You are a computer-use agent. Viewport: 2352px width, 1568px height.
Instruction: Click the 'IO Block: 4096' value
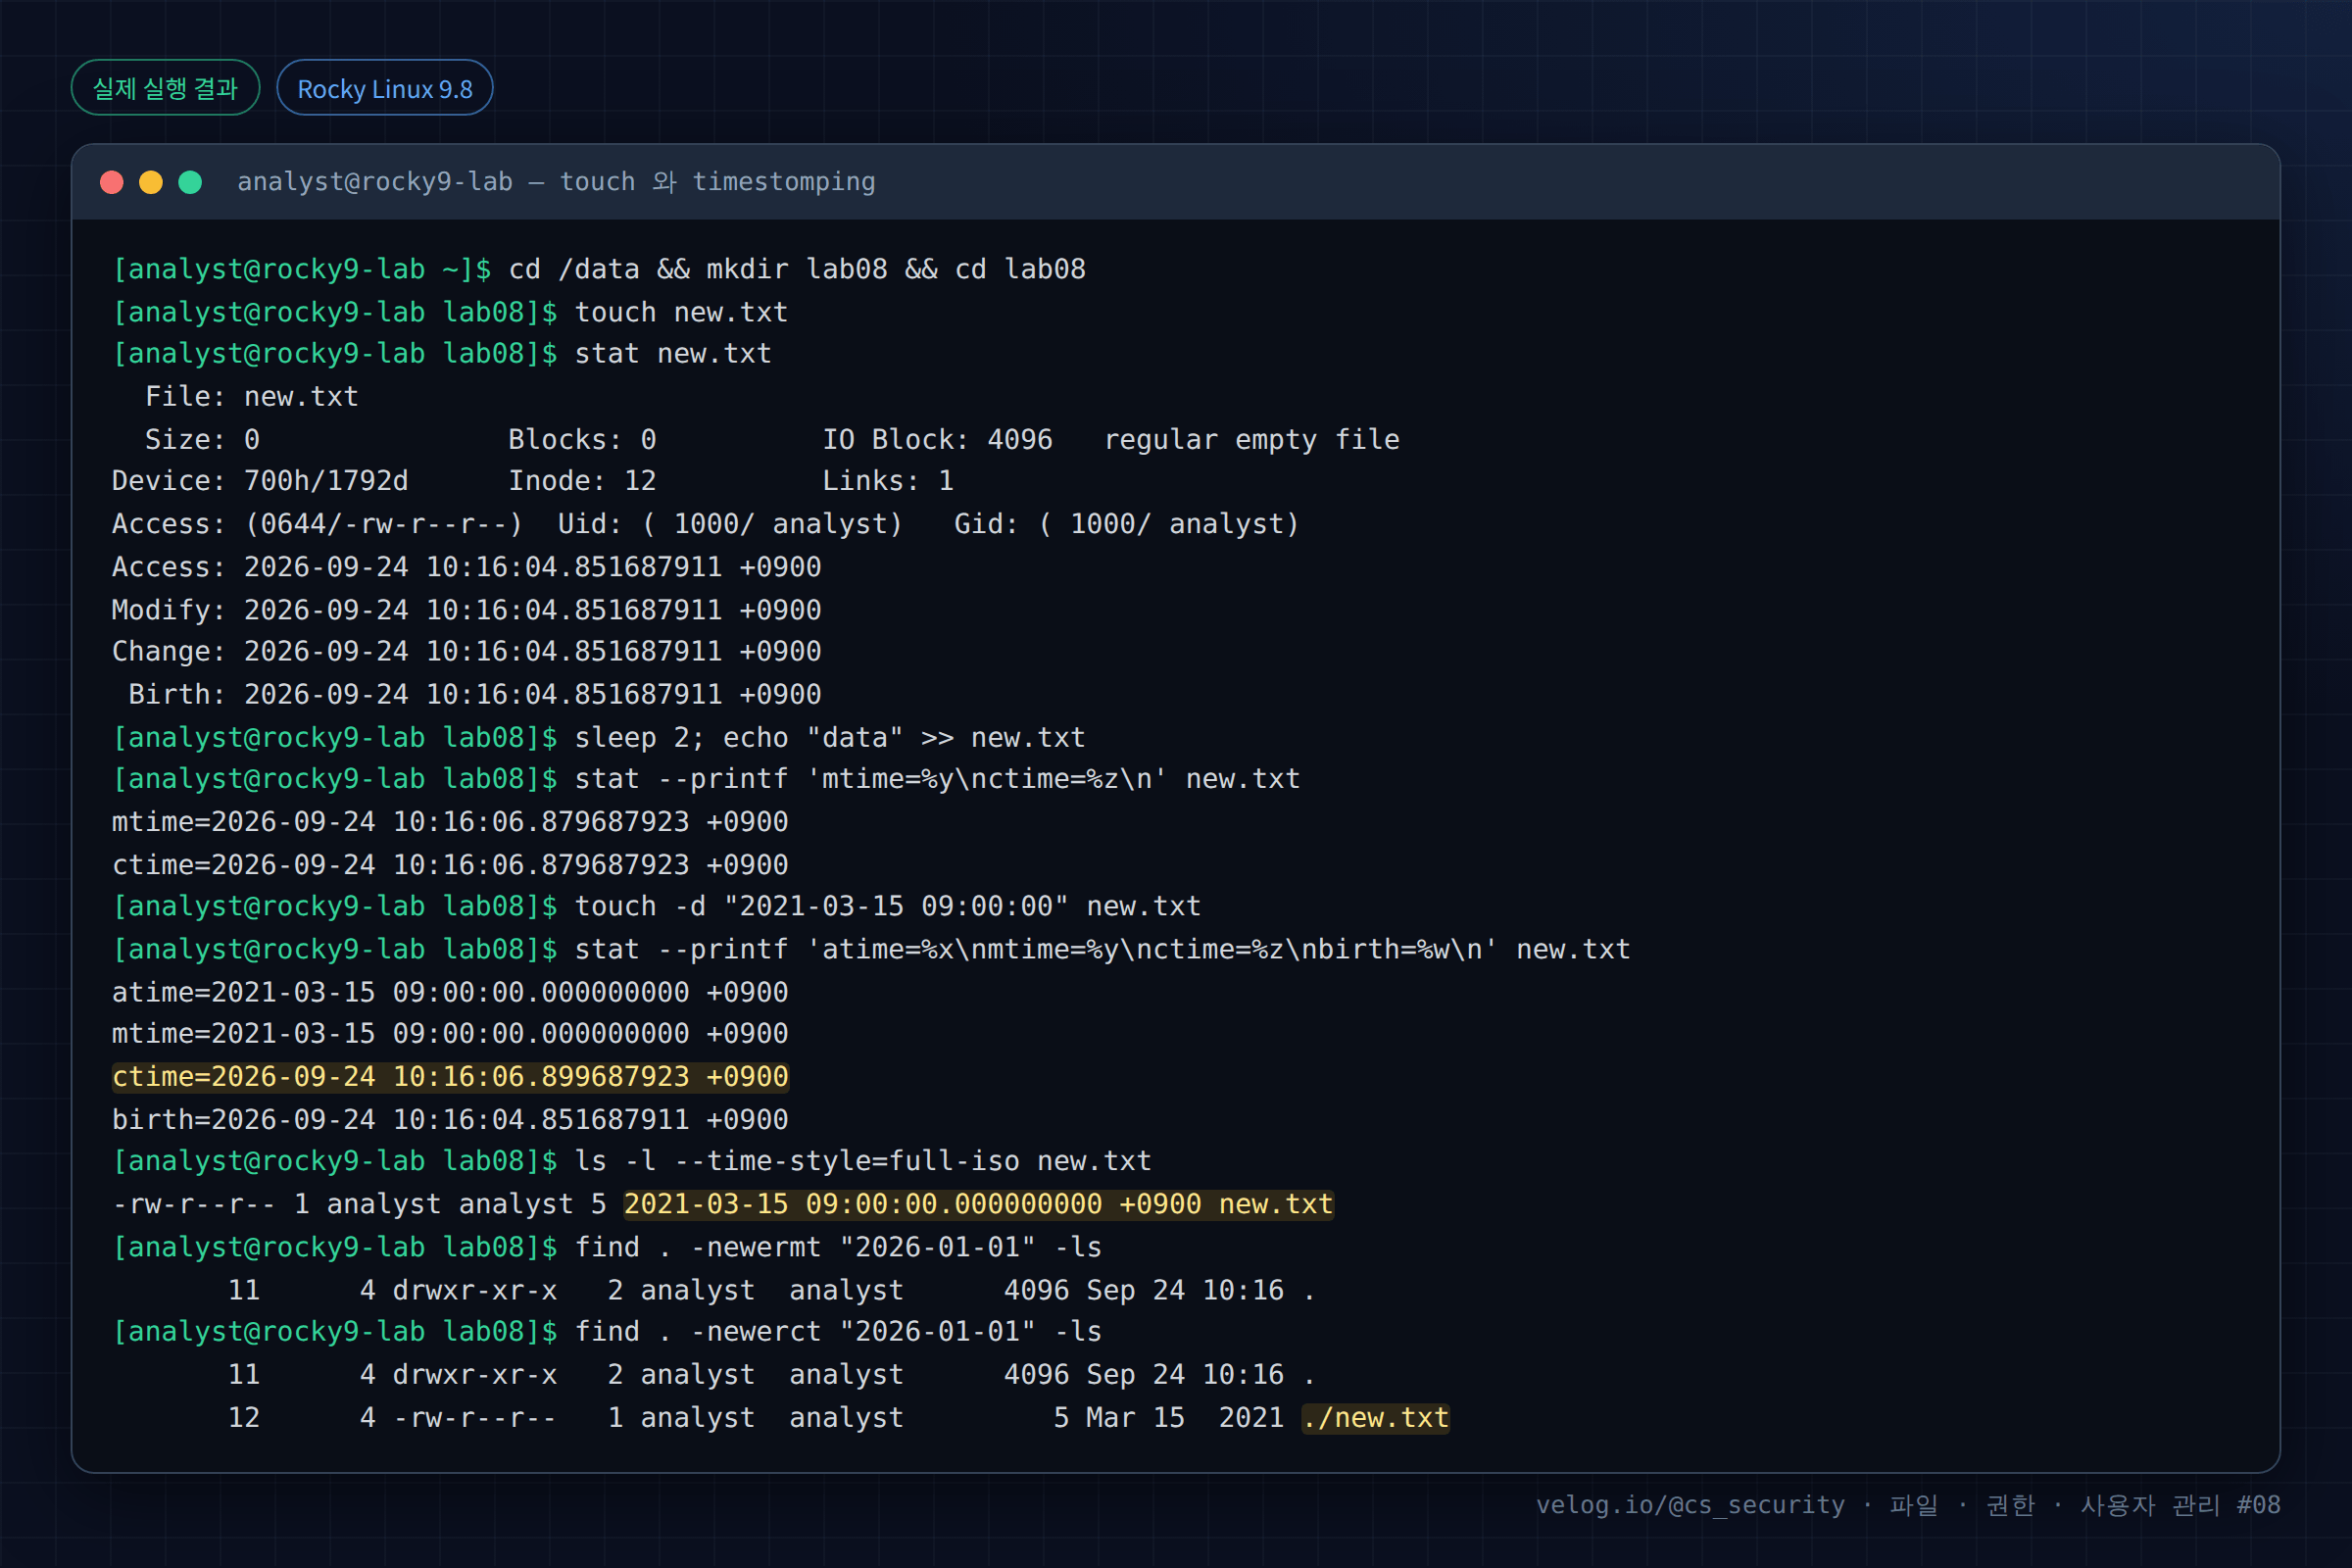pyautogui.click(x=937, y=440)
